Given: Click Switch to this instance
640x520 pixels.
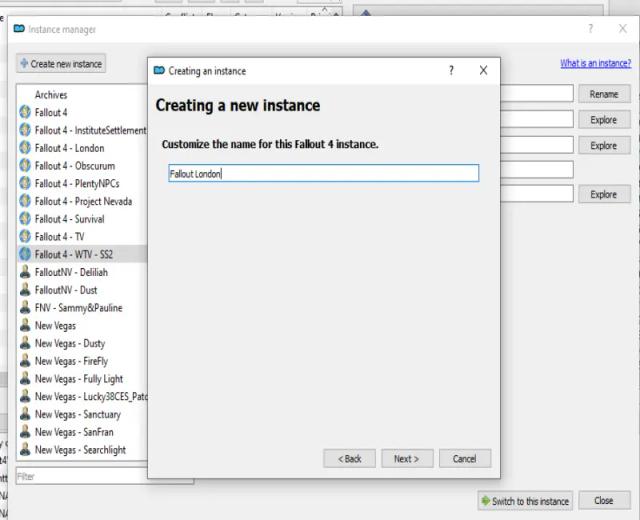Looking at the screenshot, I should tap(525, 501).
